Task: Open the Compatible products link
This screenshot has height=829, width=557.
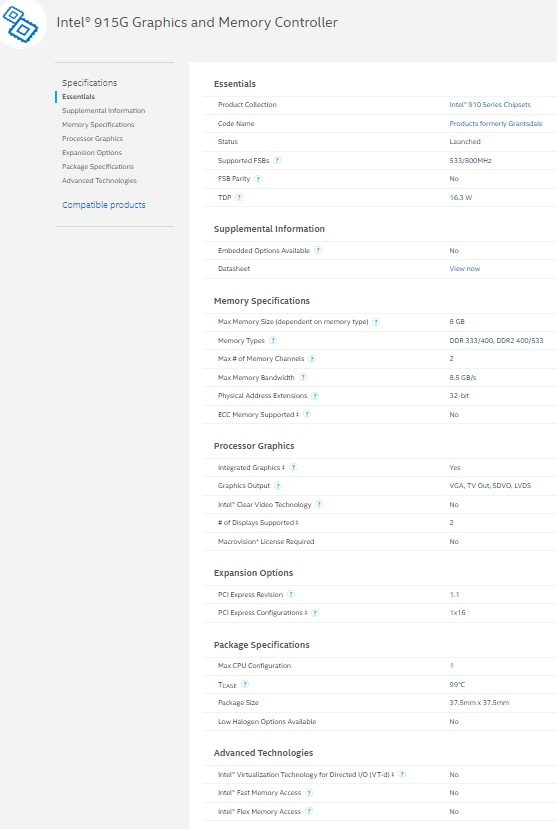Action: tap(104, 205)
